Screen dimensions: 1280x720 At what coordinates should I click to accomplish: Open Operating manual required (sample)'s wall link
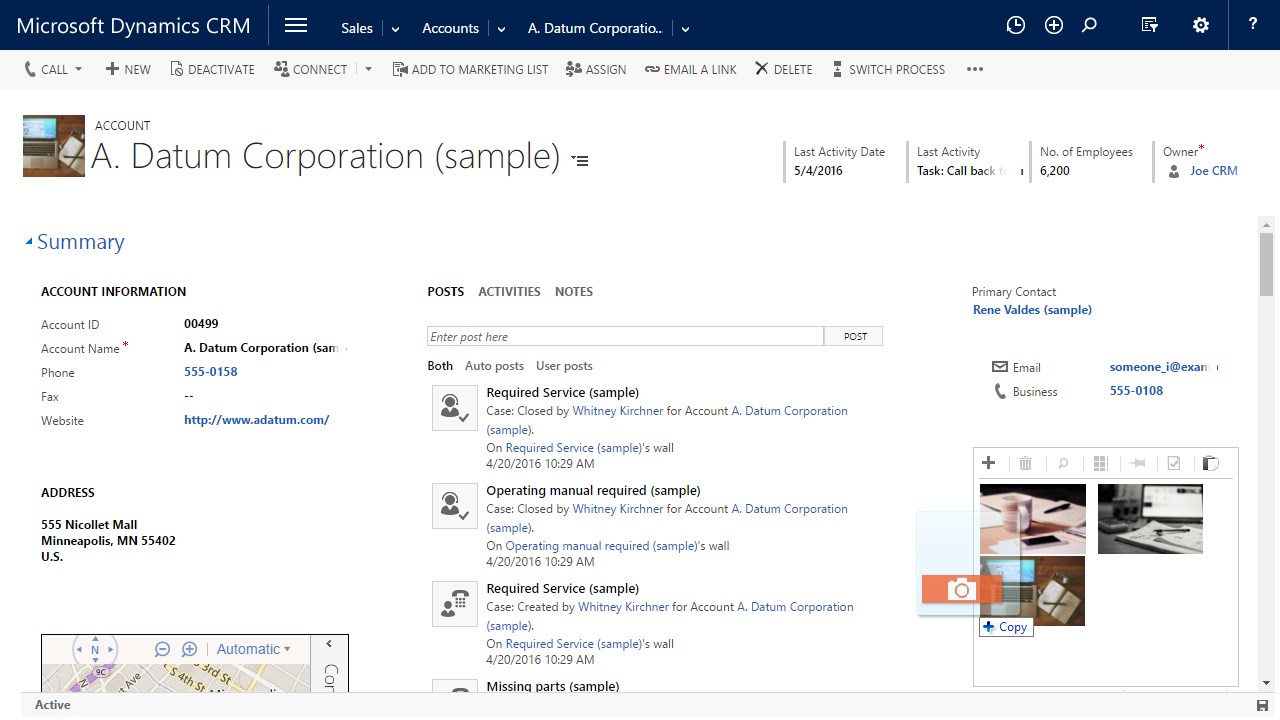pyautogui.click(x=602, y=546)
